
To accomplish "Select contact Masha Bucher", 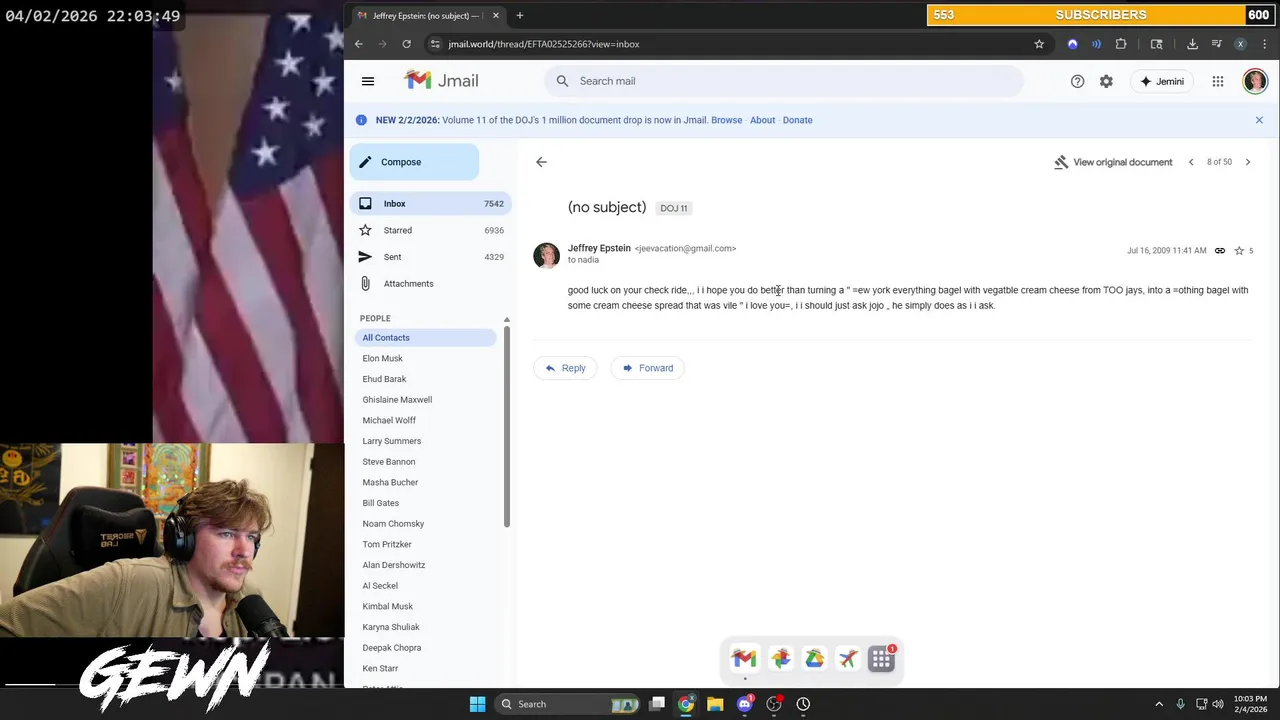I will click(390, 482).
